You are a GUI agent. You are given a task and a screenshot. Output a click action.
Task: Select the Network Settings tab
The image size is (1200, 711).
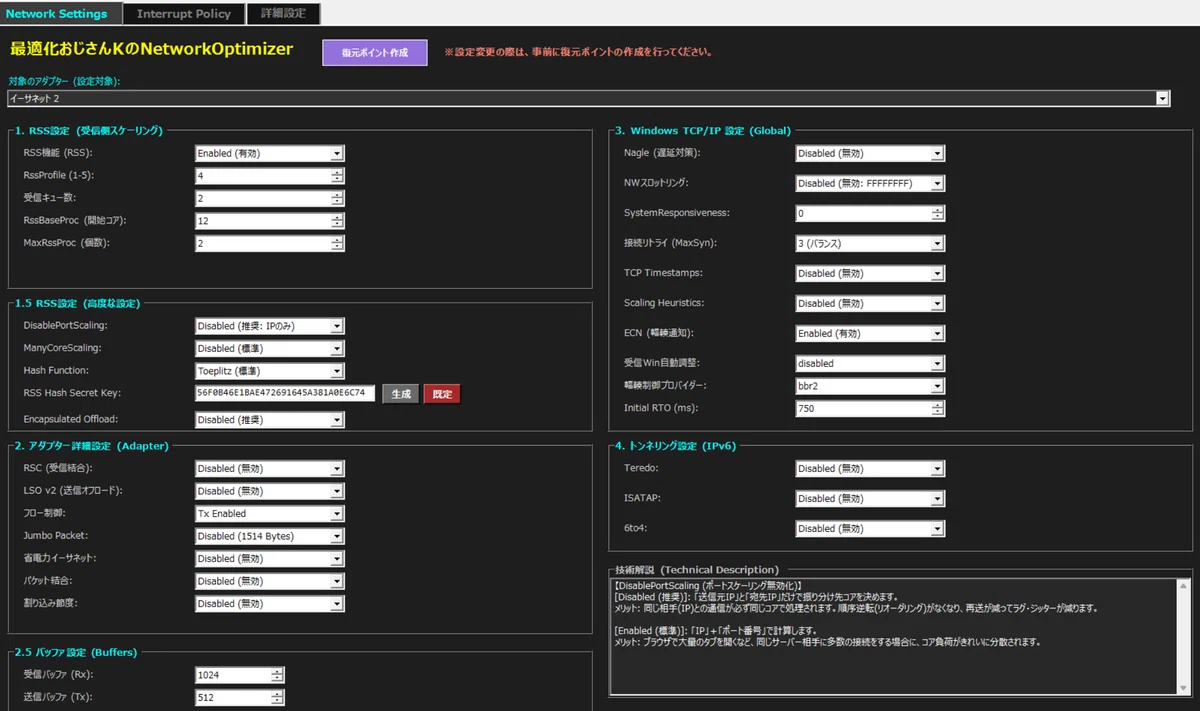click(x=61, y=13)
